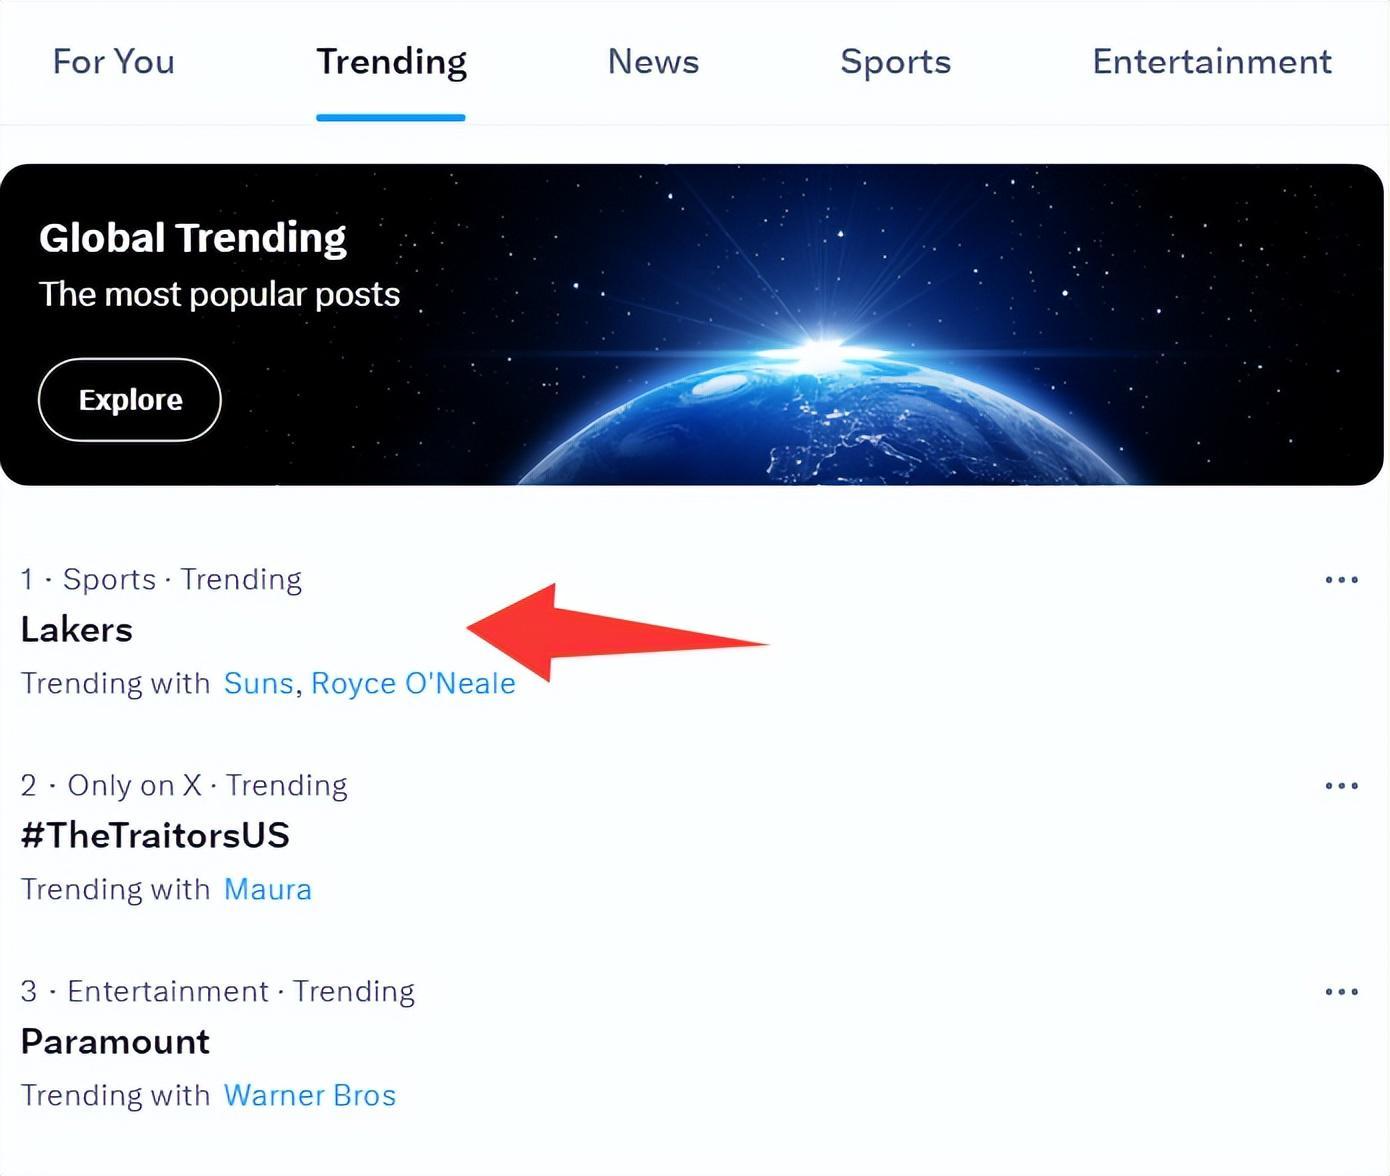The width and height of the screenshot is (1390, 1176).
Task: Open more options for #TheTraitorsUS trend
Action: [1341, 786]
